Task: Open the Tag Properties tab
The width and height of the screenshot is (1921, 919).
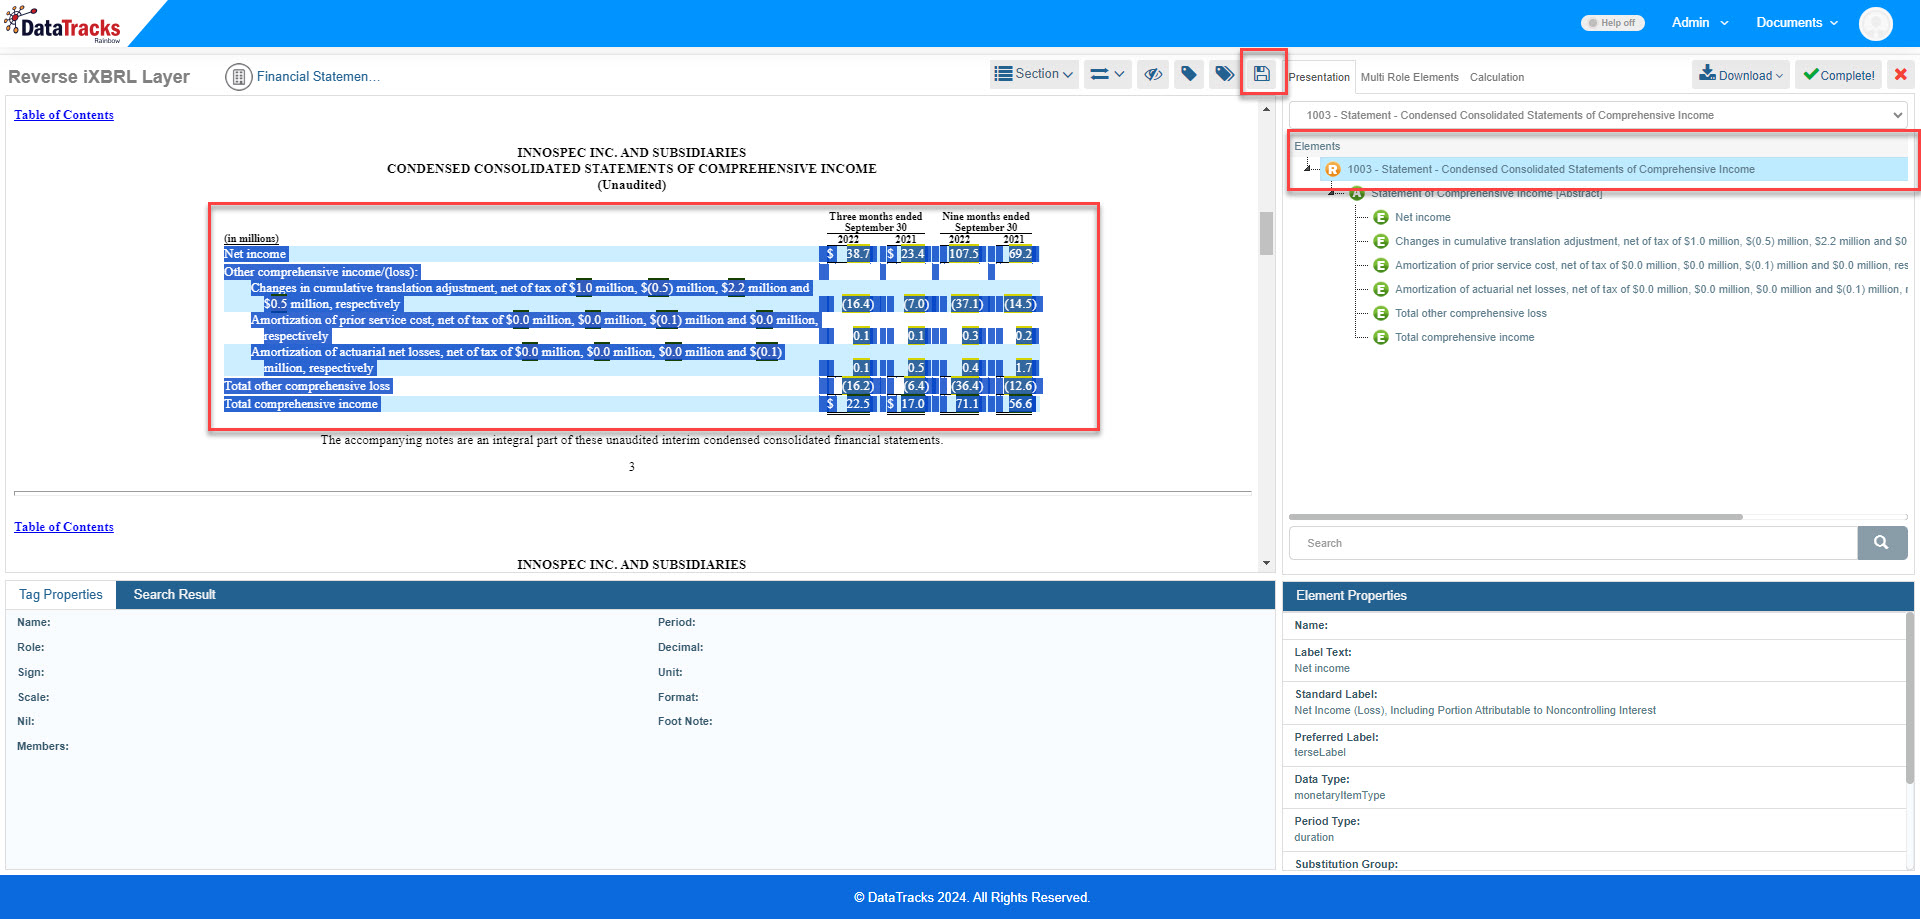Action: pyautogui.click(x=61, y=594)
